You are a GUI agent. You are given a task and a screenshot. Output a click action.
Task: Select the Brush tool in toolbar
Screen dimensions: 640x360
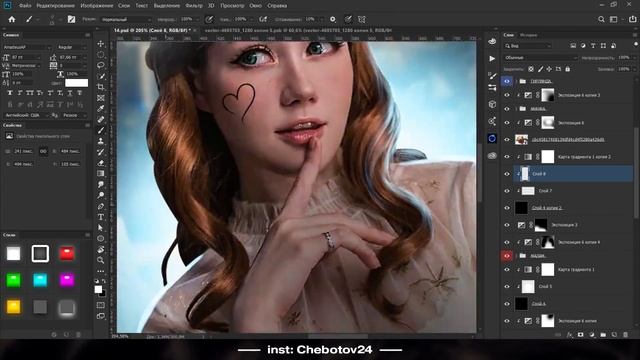coord(101,130)
